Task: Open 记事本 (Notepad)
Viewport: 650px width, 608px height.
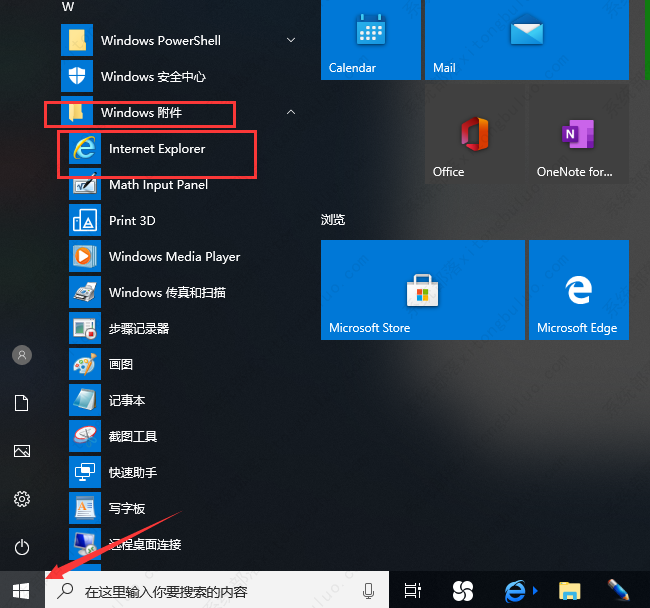Action: tap(126, 401)
